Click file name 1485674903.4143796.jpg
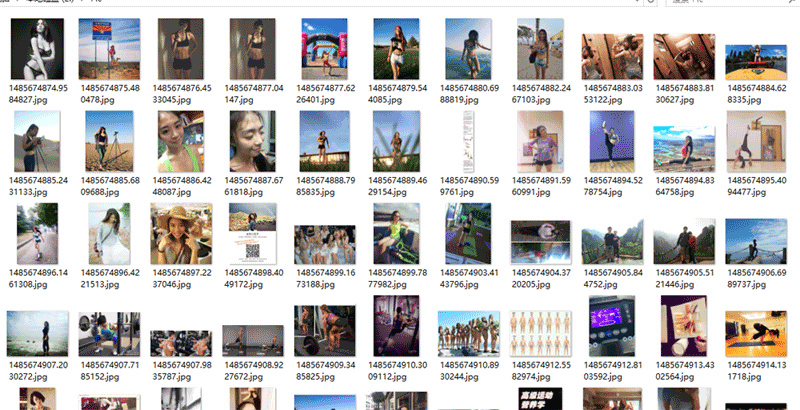The height and width of the screenshot is (410, 800). (x=469, y=278)
